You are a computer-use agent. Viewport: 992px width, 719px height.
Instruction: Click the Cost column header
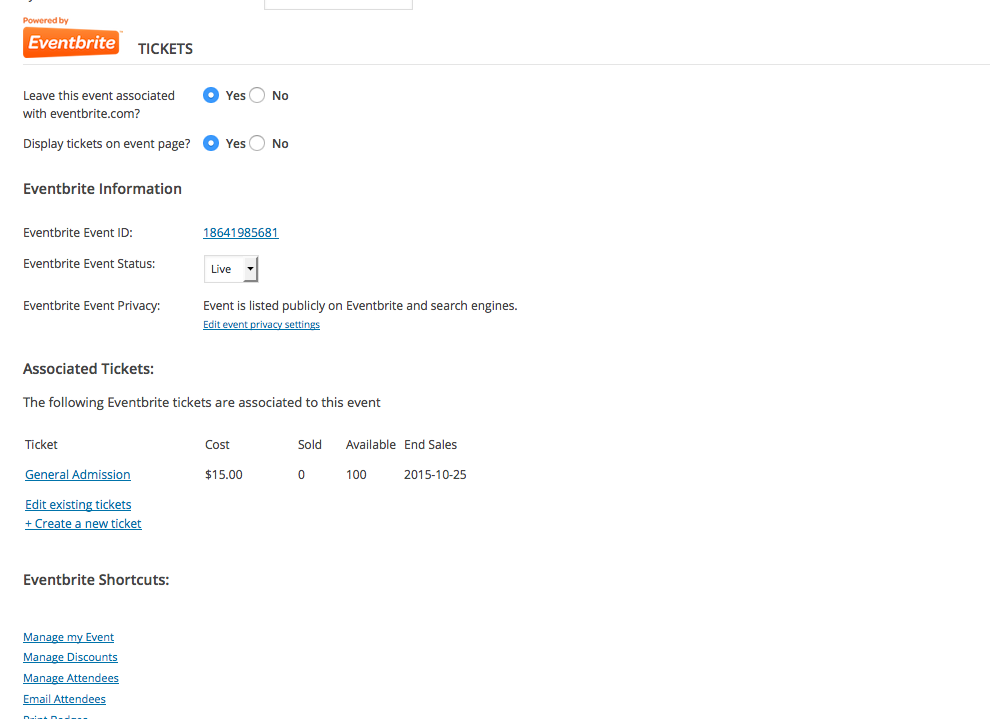pos(218,445)
